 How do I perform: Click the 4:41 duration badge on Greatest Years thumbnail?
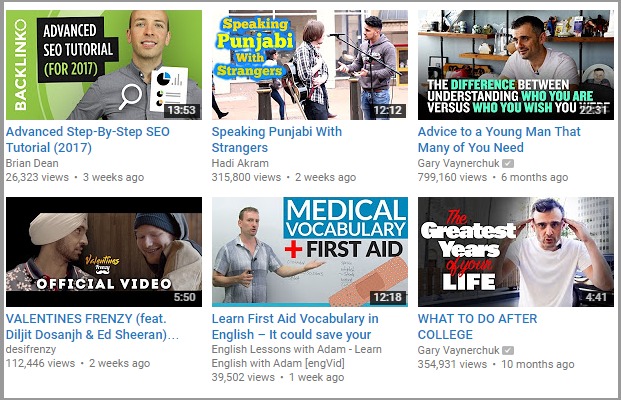pyautogui.click(x=596, y=297)
